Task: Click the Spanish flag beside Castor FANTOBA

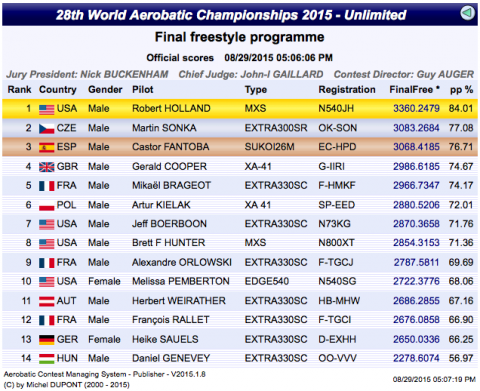Action: coord(46,147)
